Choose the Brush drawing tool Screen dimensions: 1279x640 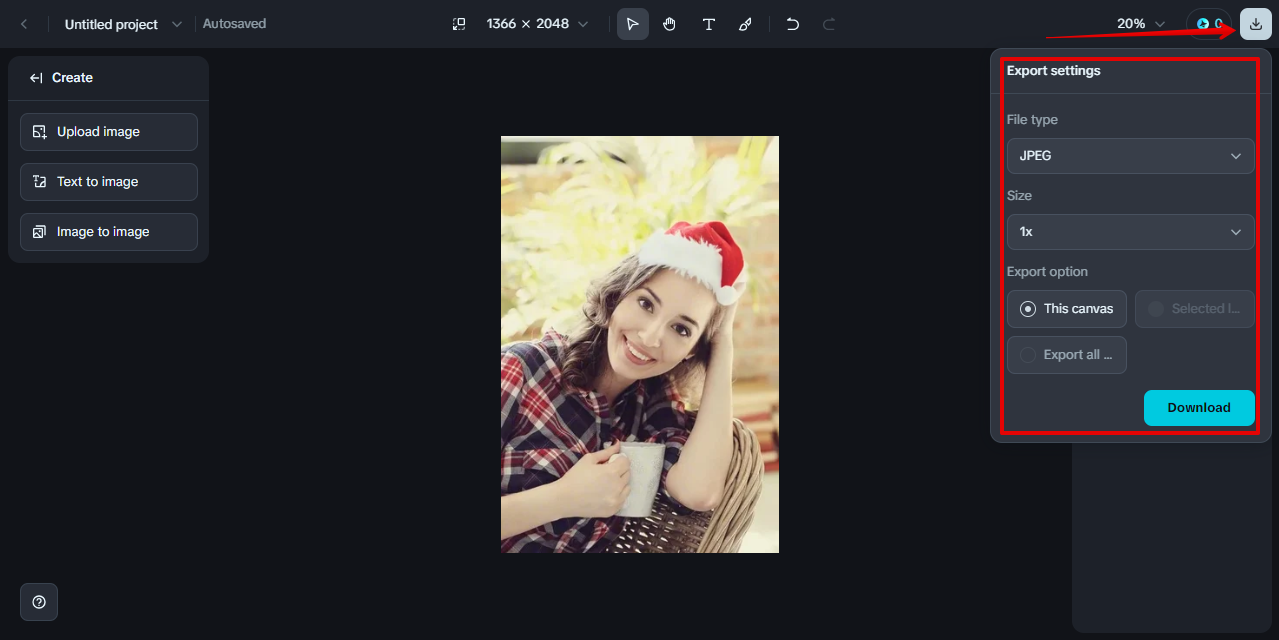point(745,24)
